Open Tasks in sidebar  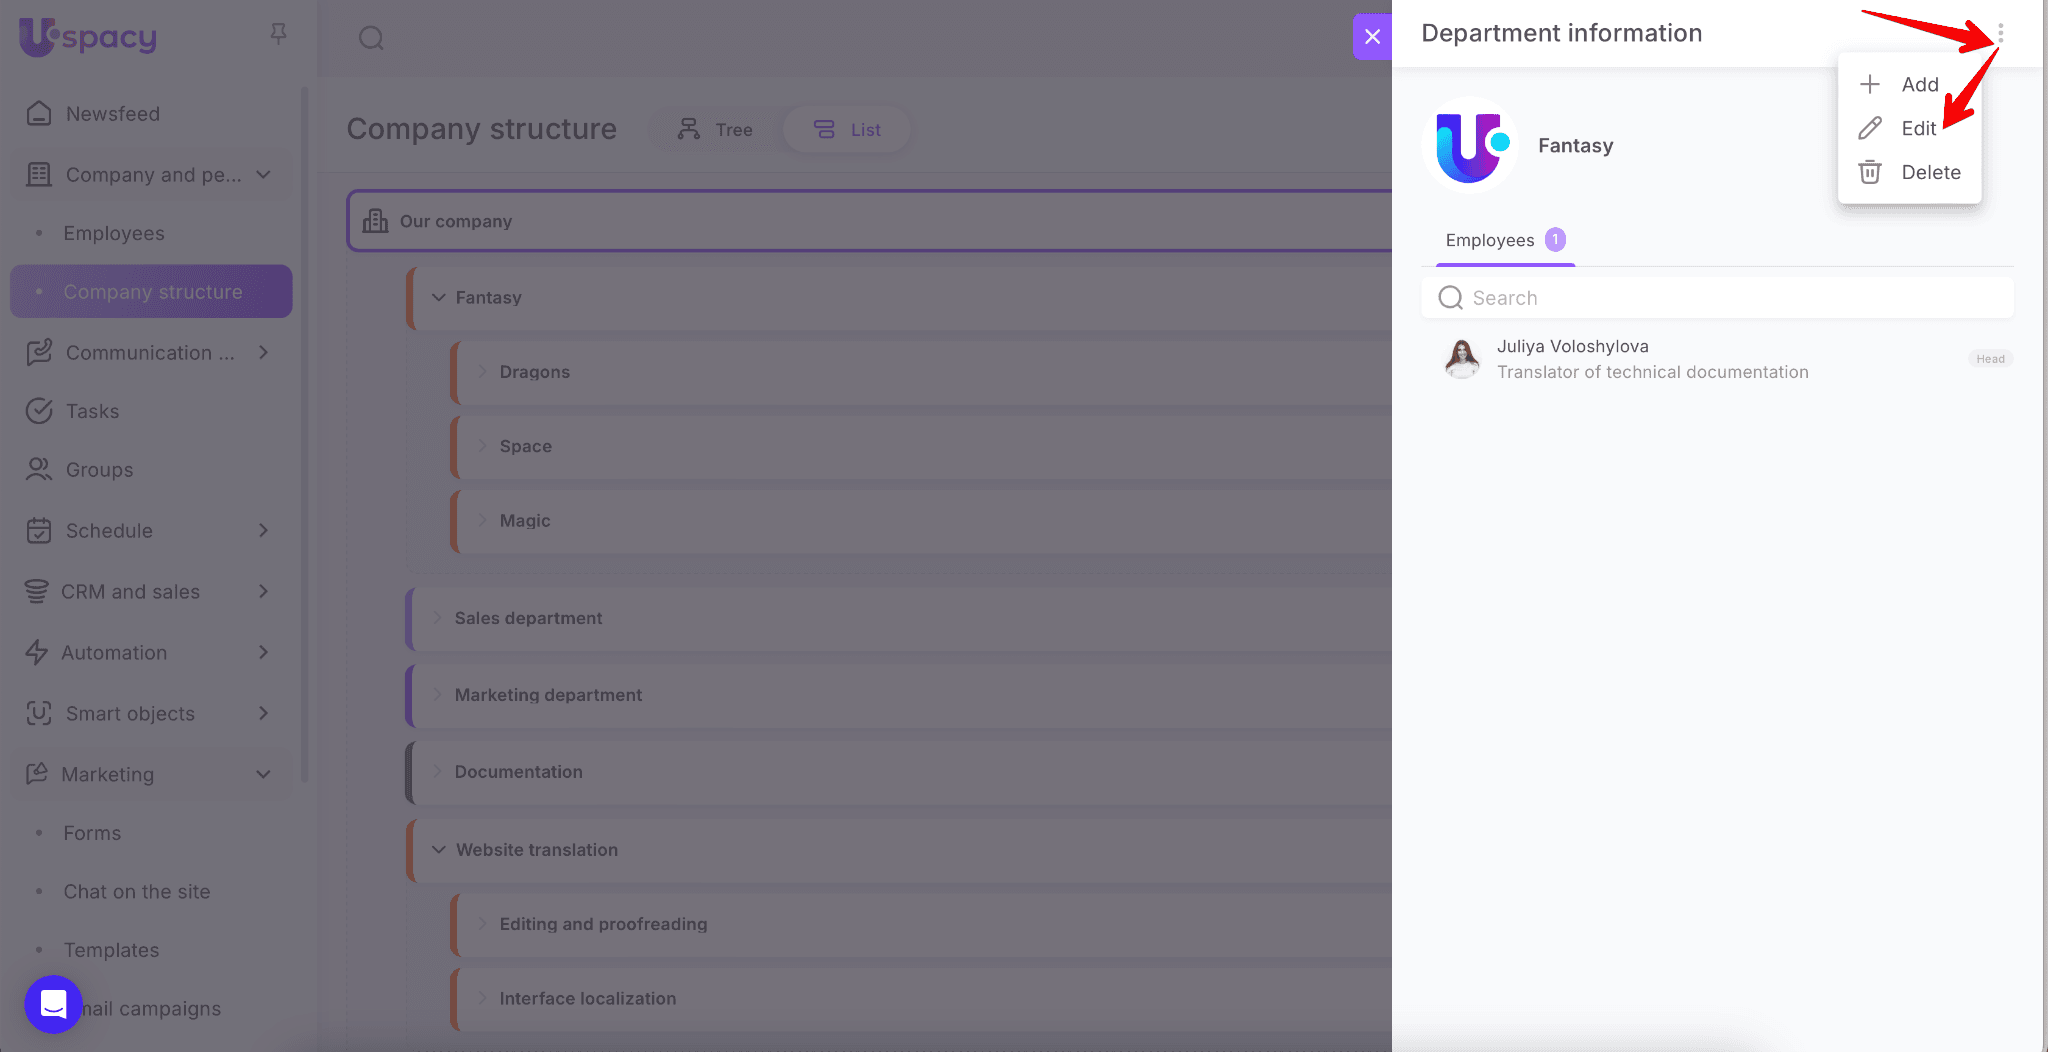pos(92,411)
